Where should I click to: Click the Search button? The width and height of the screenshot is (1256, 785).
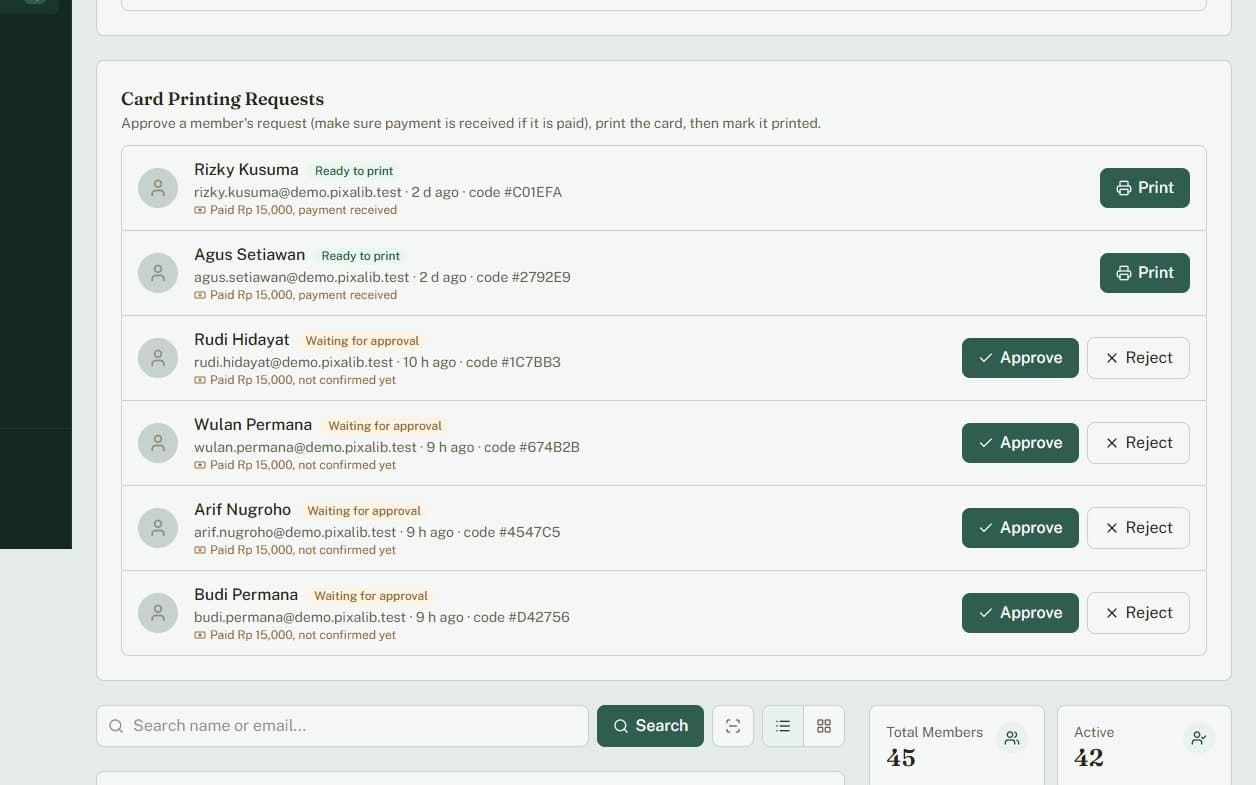tap(650, 726)
